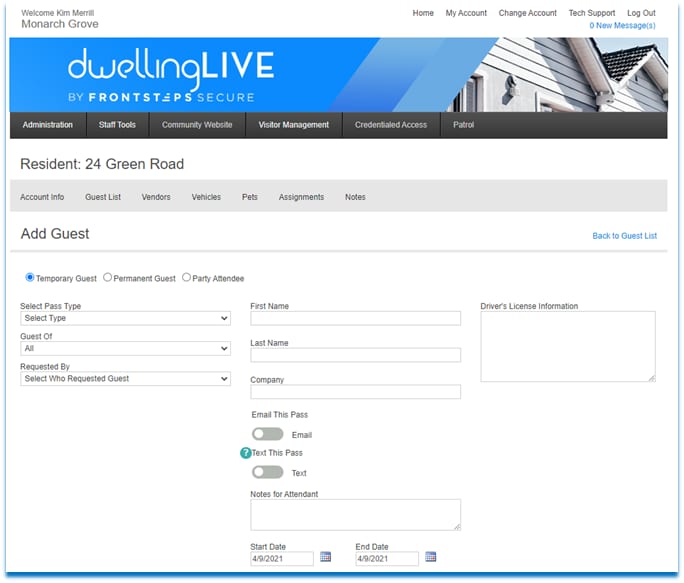
Task: Click into the Notes for Attendant textarea
Action: coord(356,515)
